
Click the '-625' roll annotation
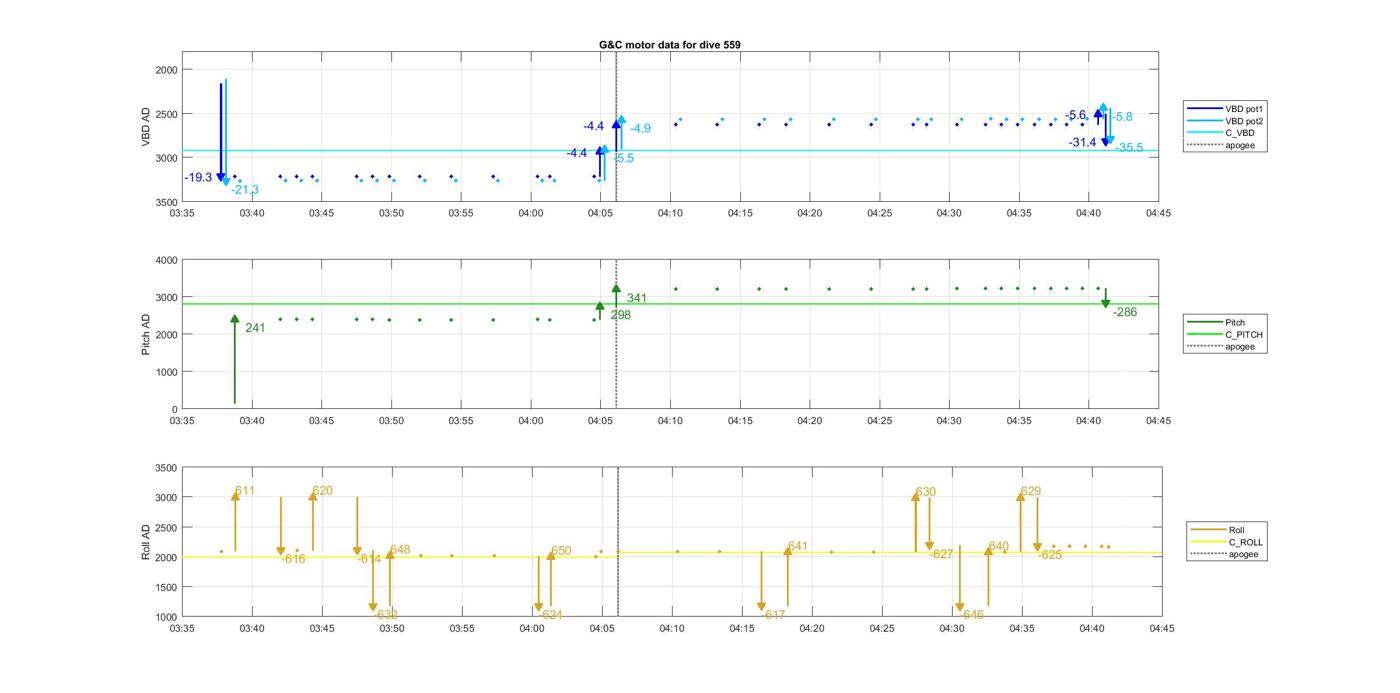click(1050, 554)
